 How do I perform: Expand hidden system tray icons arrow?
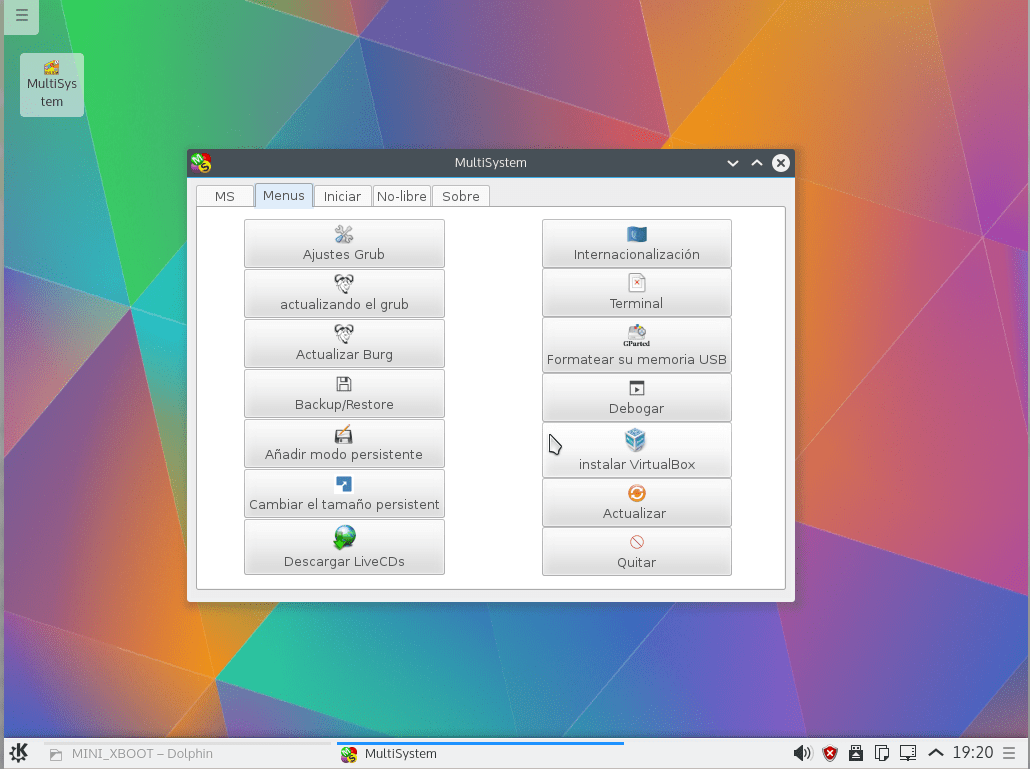[x=935, y=753]
